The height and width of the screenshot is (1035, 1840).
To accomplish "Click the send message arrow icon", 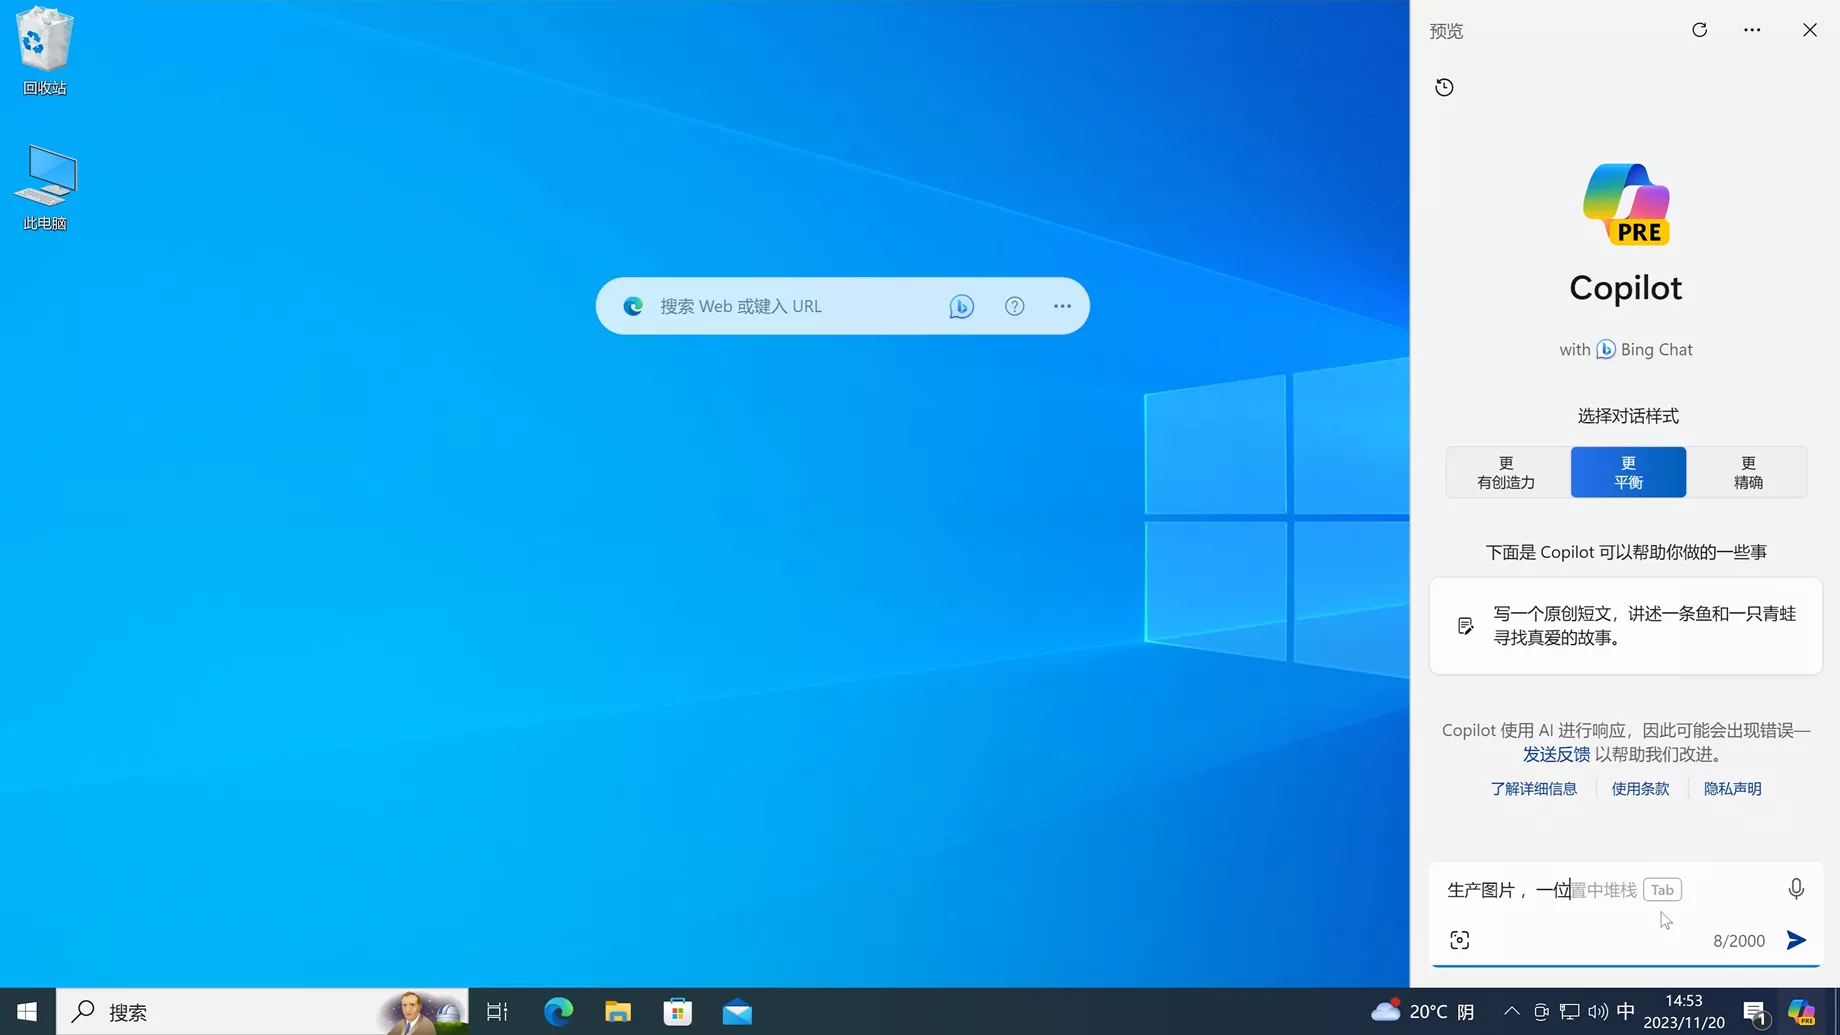I will 1796,940.
